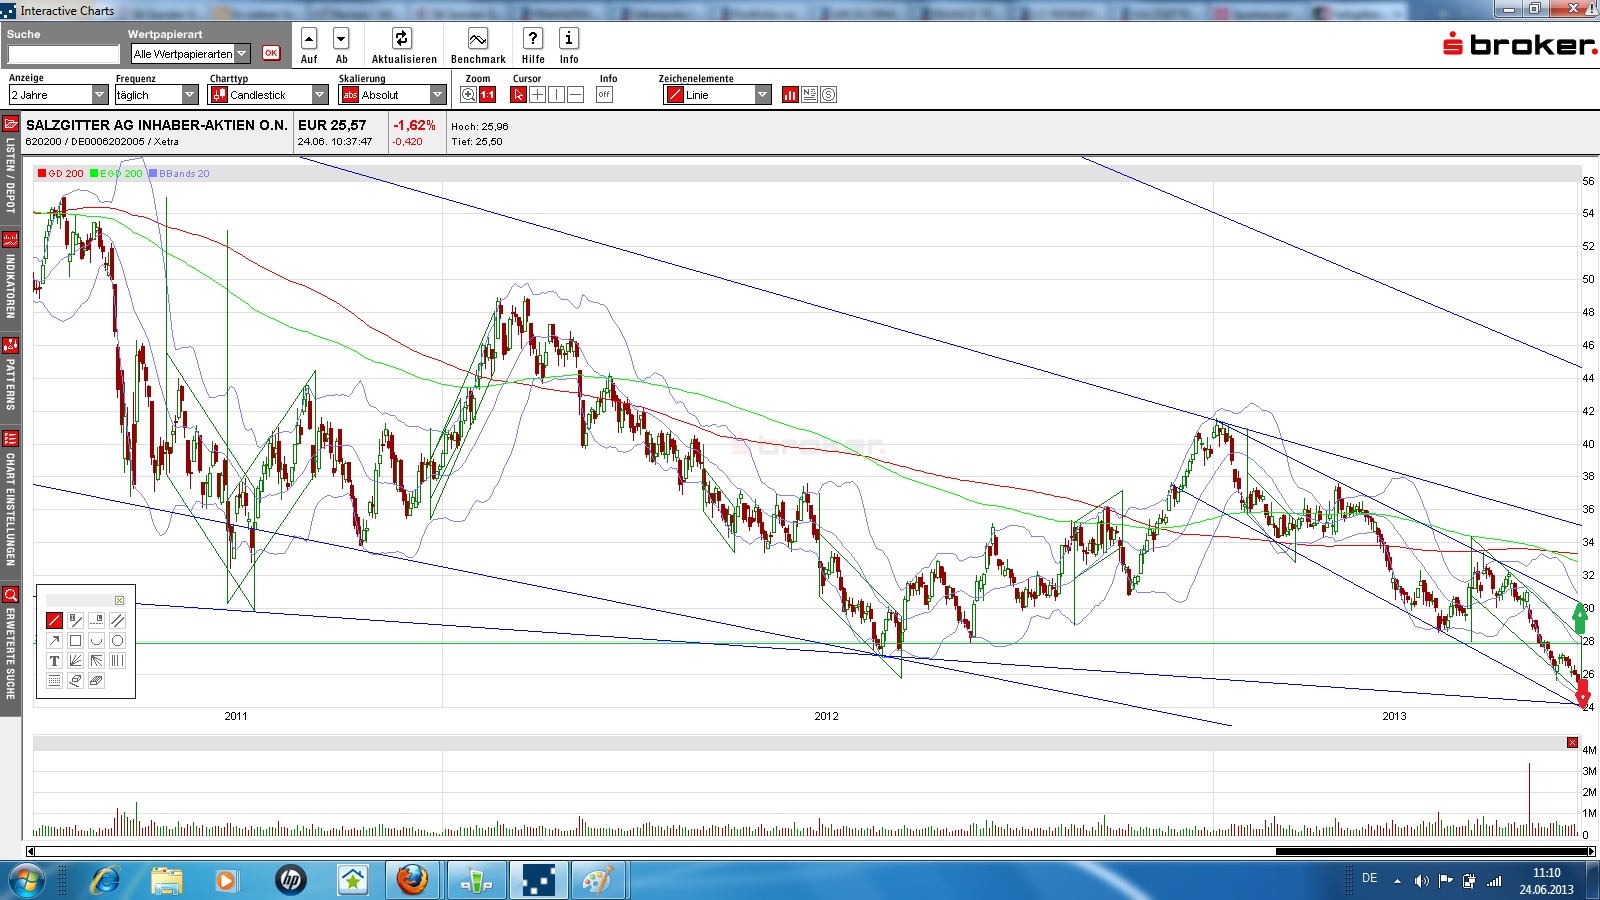Choose the arrow drawing tool
This screenshot has height=900, width=1600.
[x=54, y=641]
